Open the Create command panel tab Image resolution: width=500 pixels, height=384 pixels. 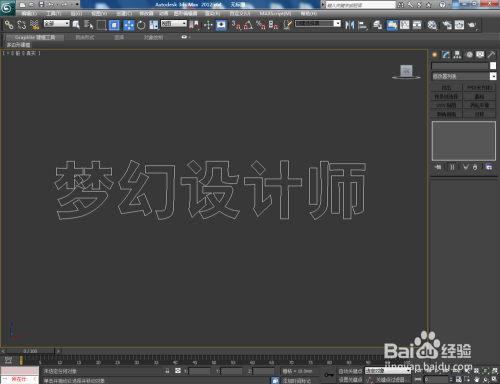(435, 55)
